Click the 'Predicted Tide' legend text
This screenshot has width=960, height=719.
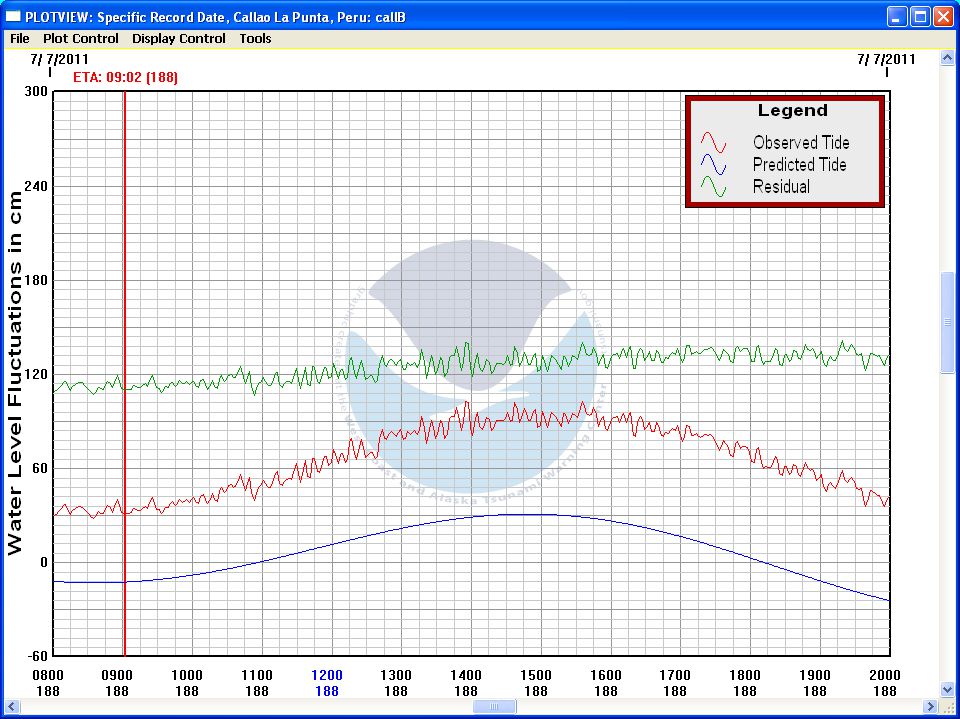coord(800,165)
